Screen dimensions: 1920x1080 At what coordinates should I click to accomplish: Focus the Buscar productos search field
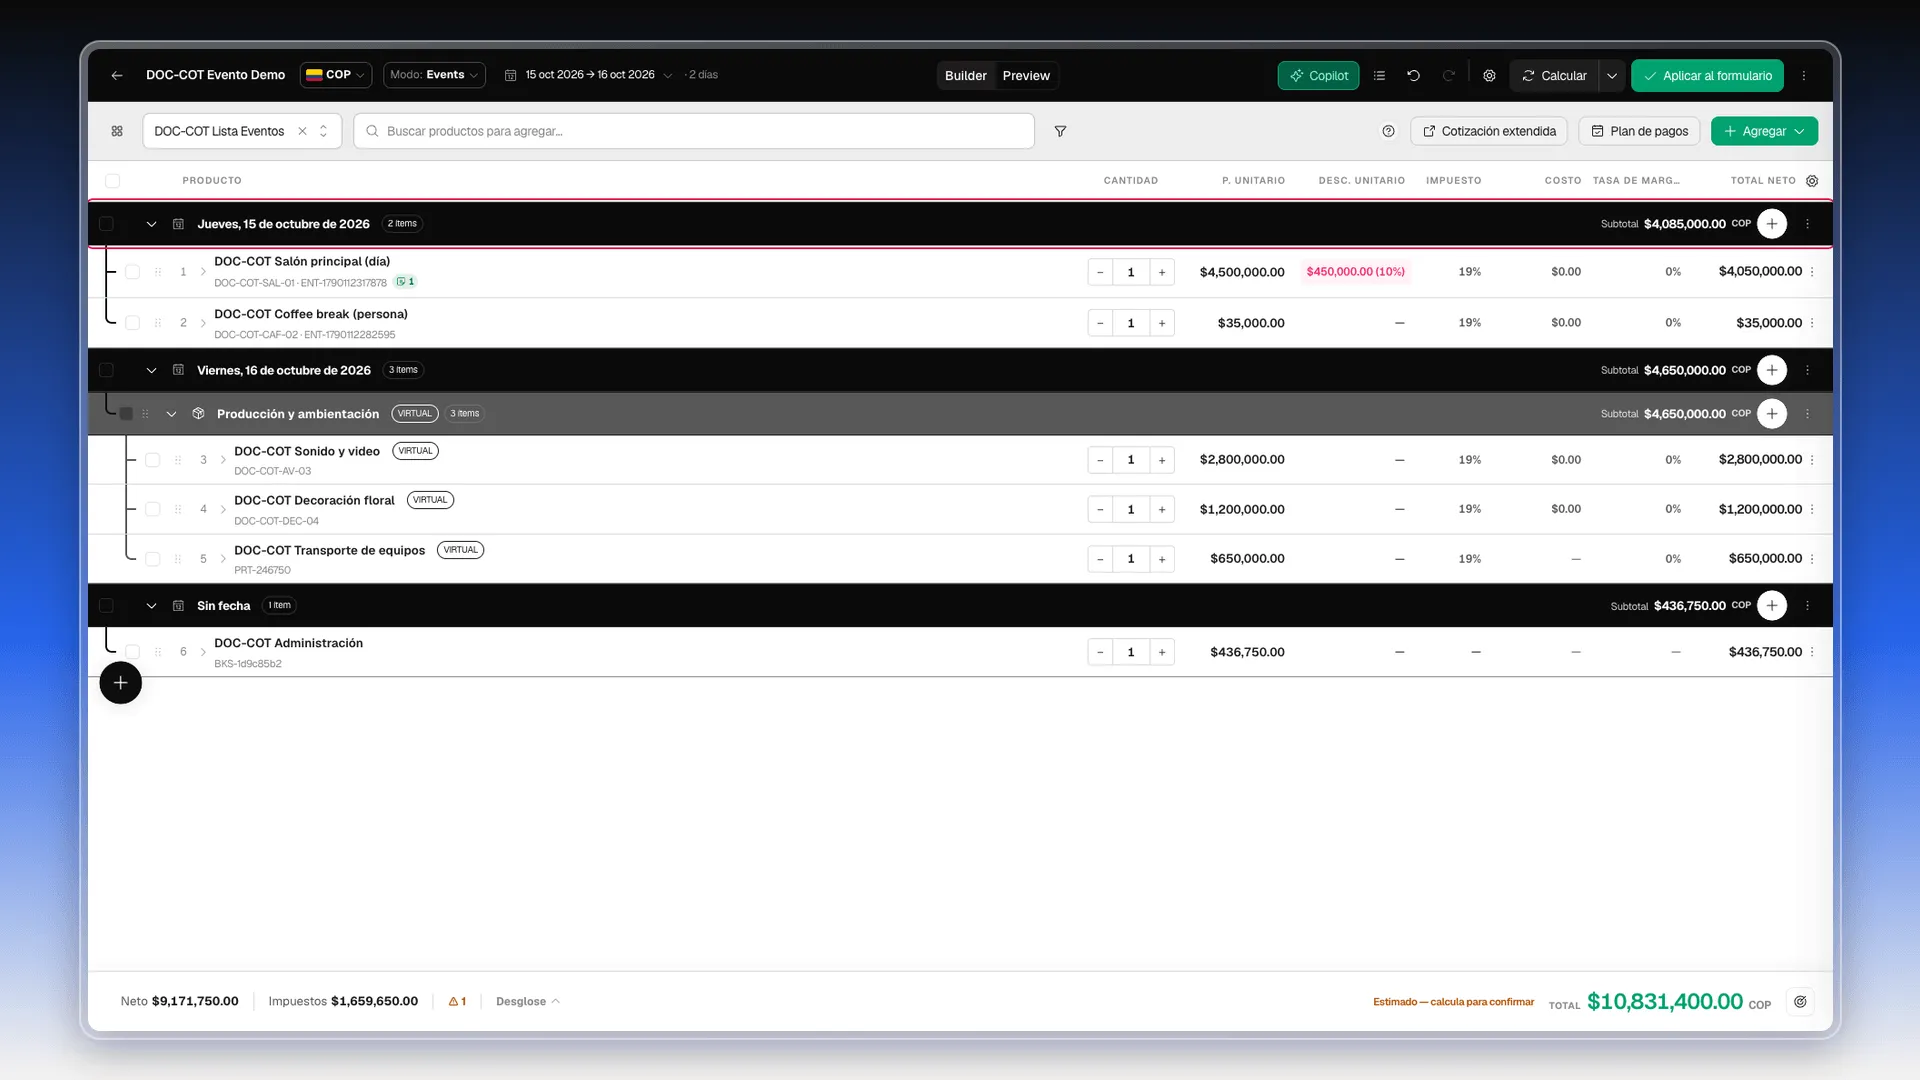tap(694, 131)
